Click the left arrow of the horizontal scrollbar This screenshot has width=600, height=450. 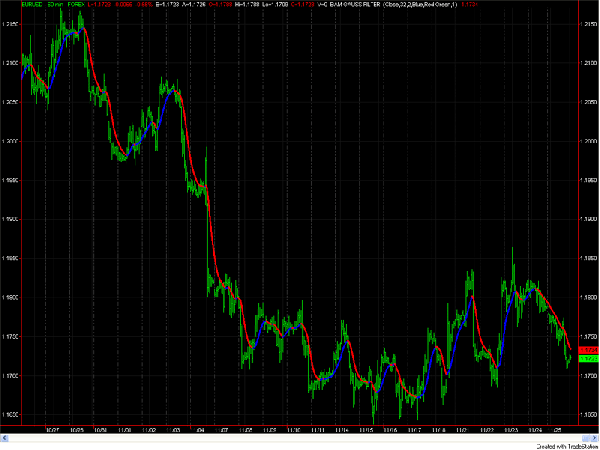[x=3, y=438]
